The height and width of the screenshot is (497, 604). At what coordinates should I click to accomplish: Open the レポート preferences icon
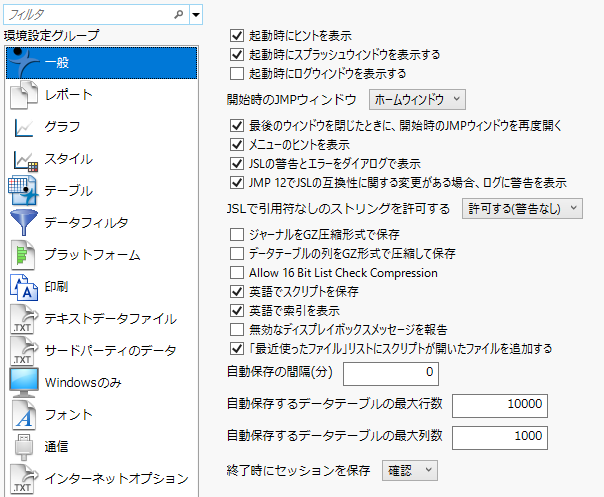[24, 94]
